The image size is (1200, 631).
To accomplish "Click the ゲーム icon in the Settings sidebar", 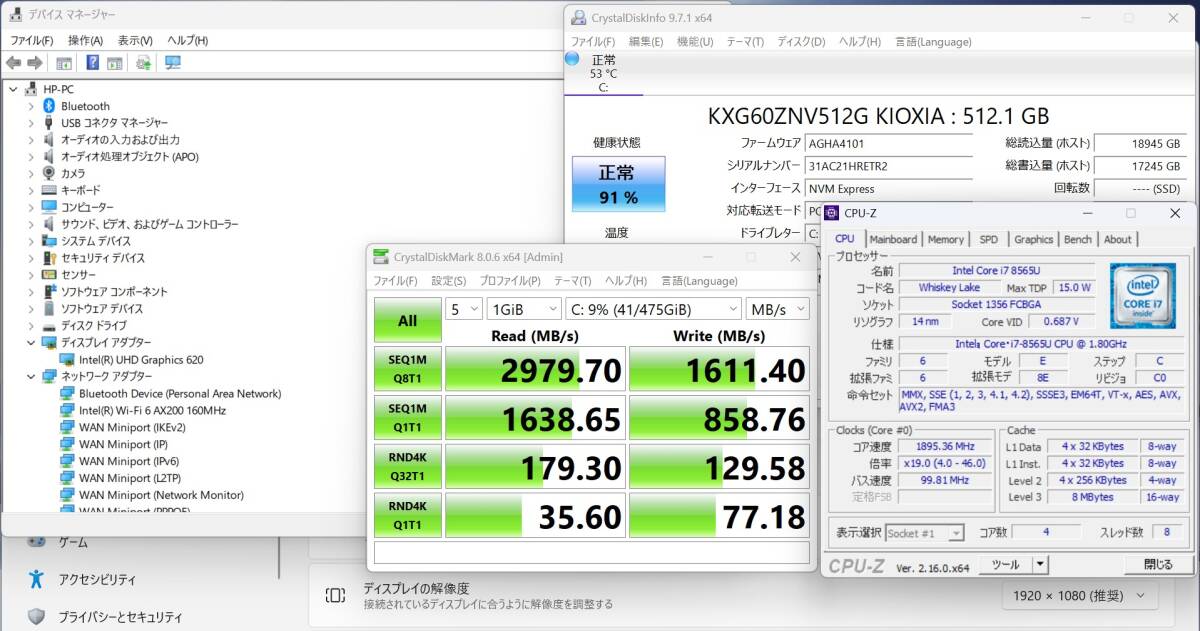I will click(x=36, y=541).
